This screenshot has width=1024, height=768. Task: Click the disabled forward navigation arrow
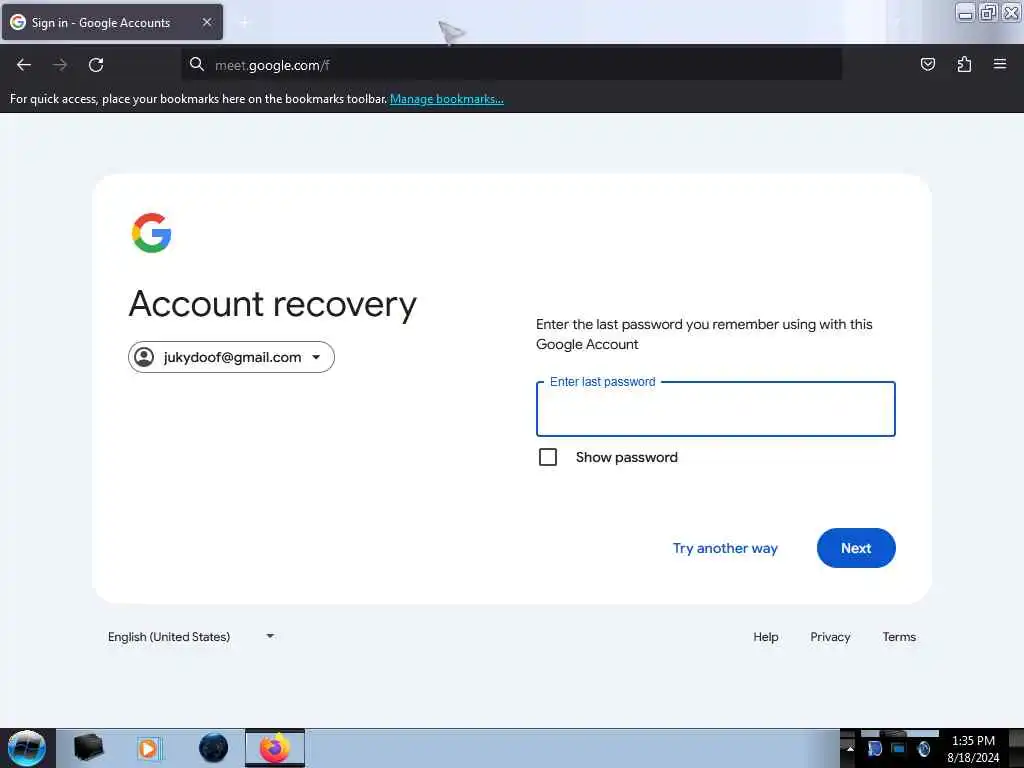[60, 65]
